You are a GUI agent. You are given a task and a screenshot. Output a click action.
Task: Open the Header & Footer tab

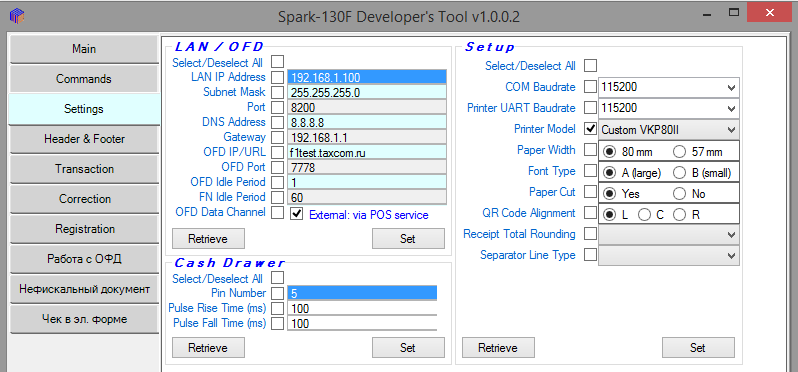pos(84,139)
